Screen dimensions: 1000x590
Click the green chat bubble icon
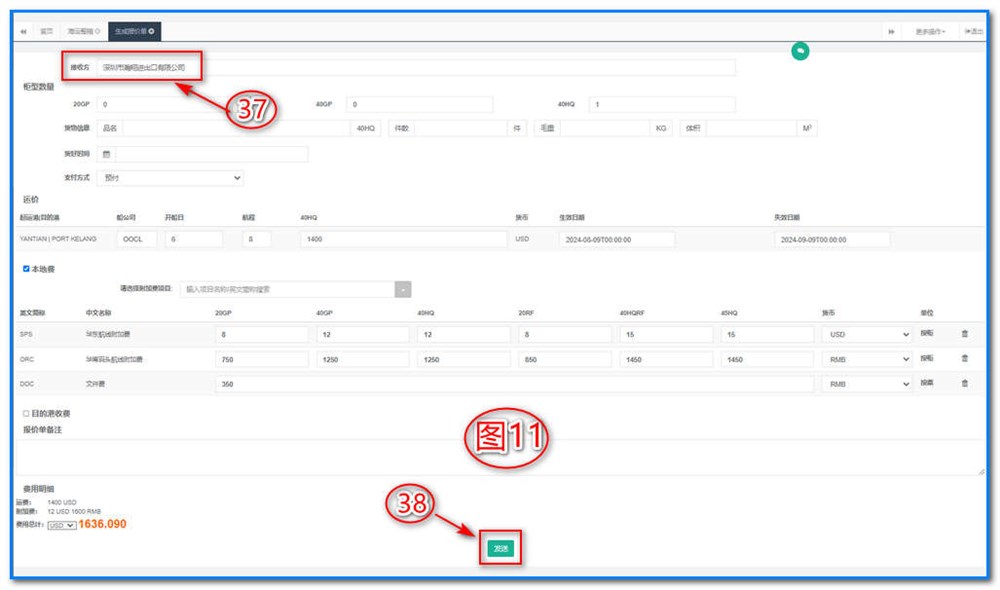pos(800,51)
